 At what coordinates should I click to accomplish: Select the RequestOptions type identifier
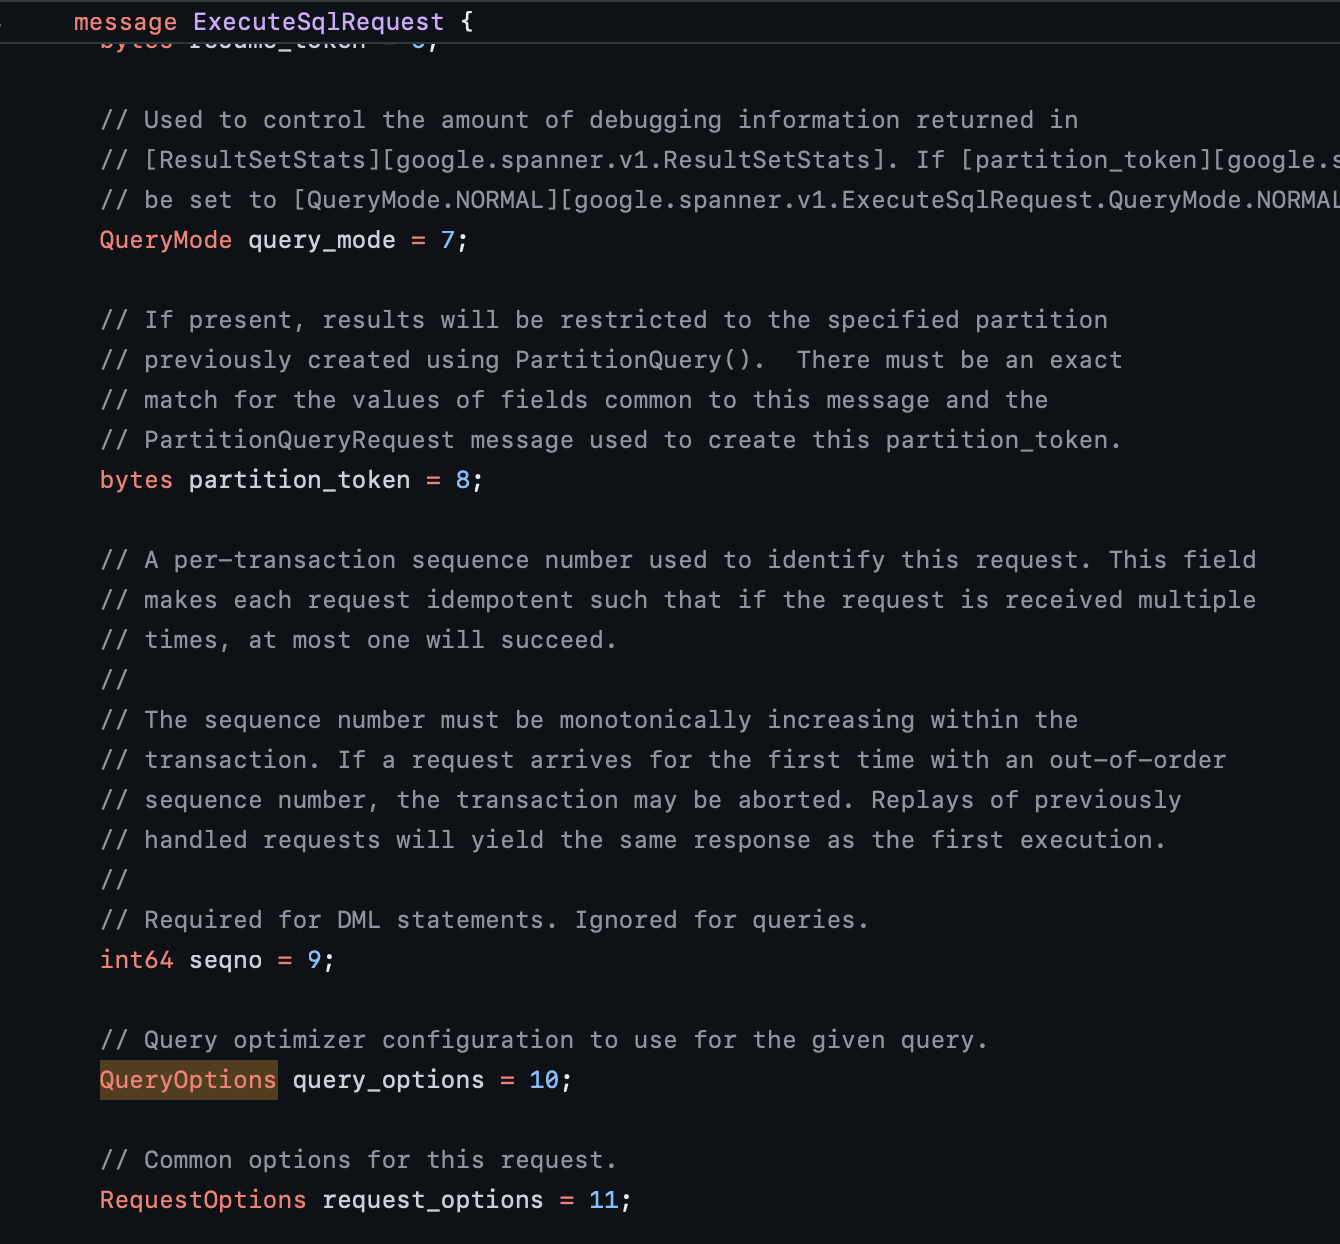(x=203, y=1200)
